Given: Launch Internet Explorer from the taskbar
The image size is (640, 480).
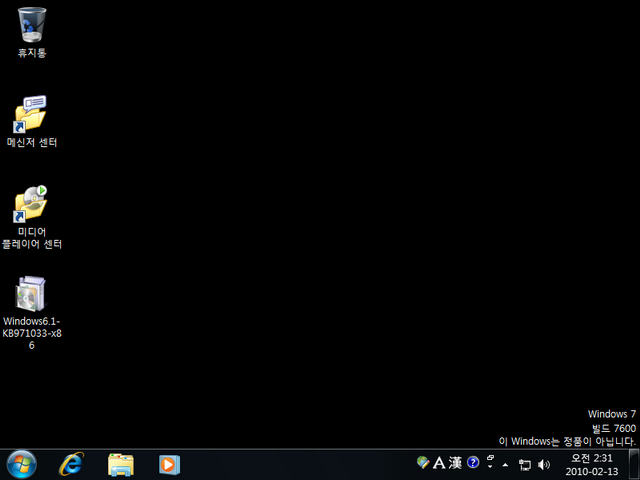Looking at the screenshot, I should (71, 464).
